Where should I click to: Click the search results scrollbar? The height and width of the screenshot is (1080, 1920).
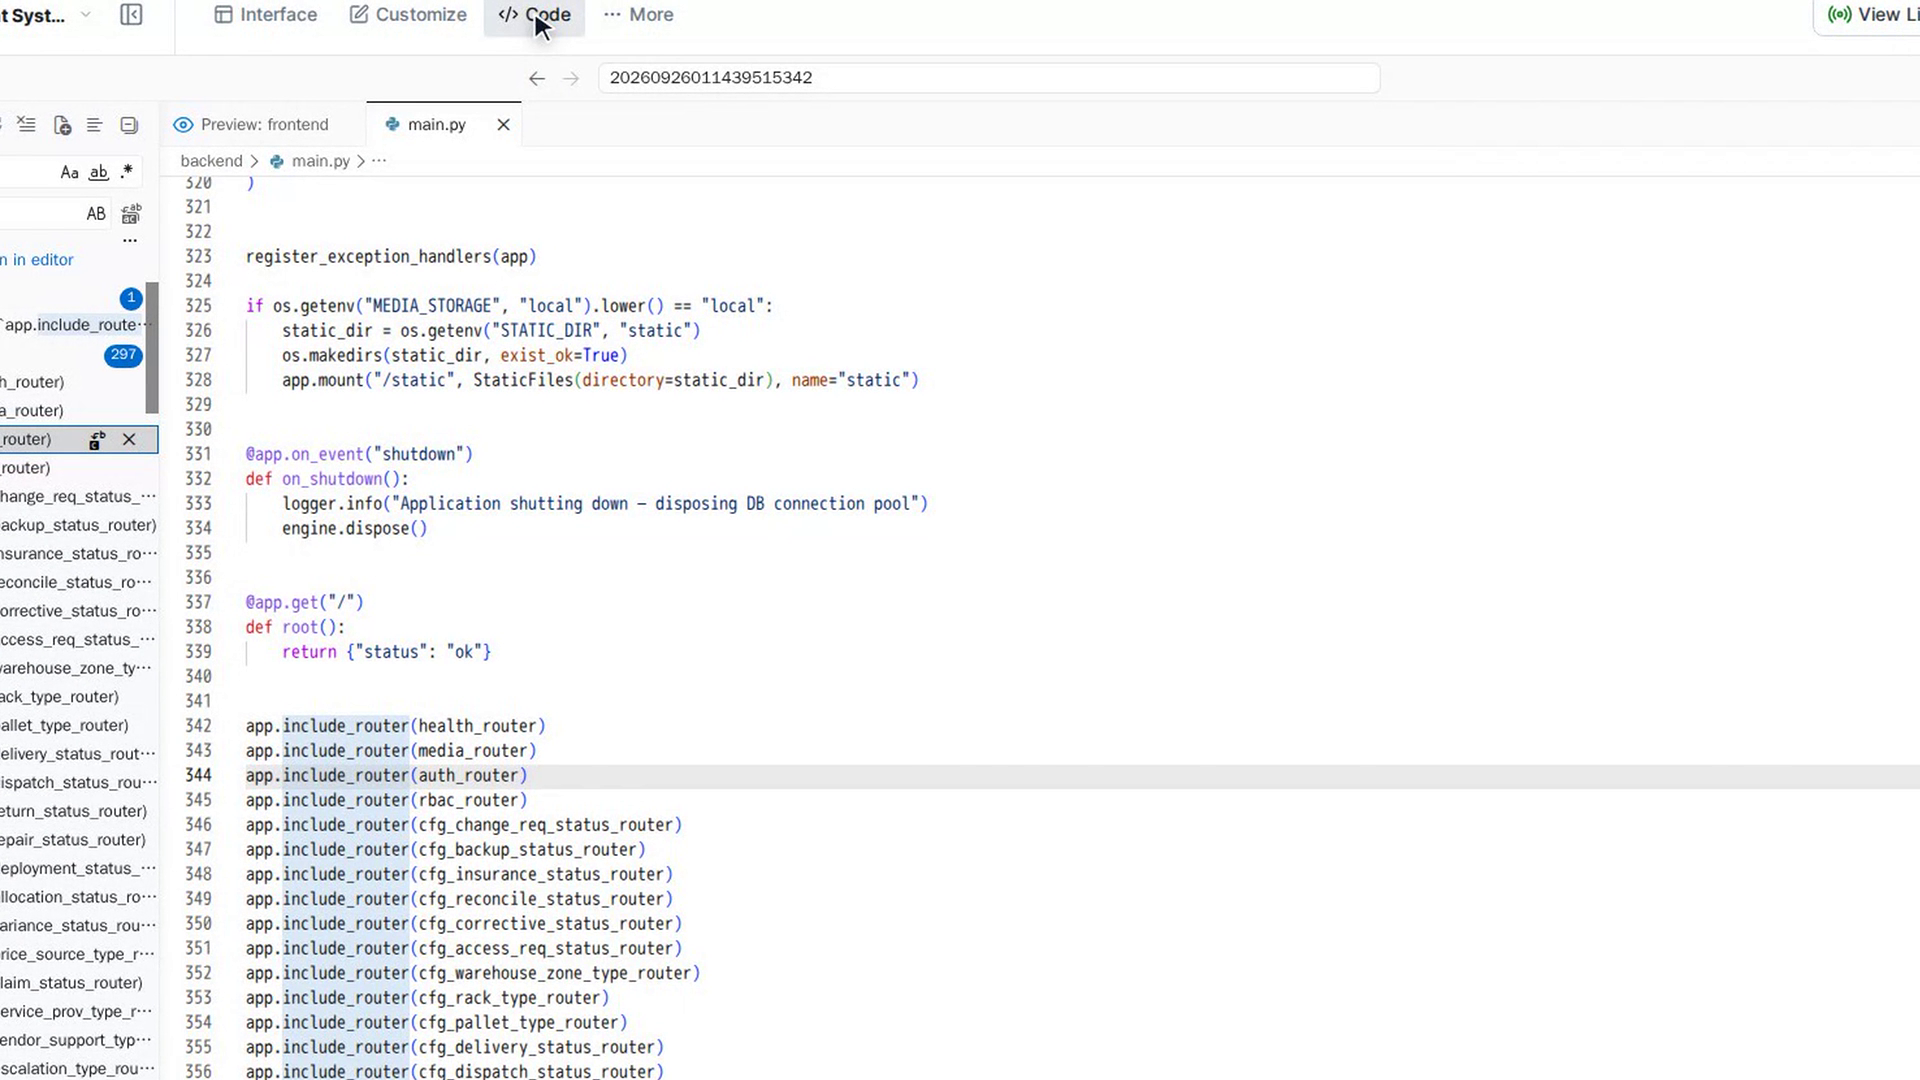(152, 347)
